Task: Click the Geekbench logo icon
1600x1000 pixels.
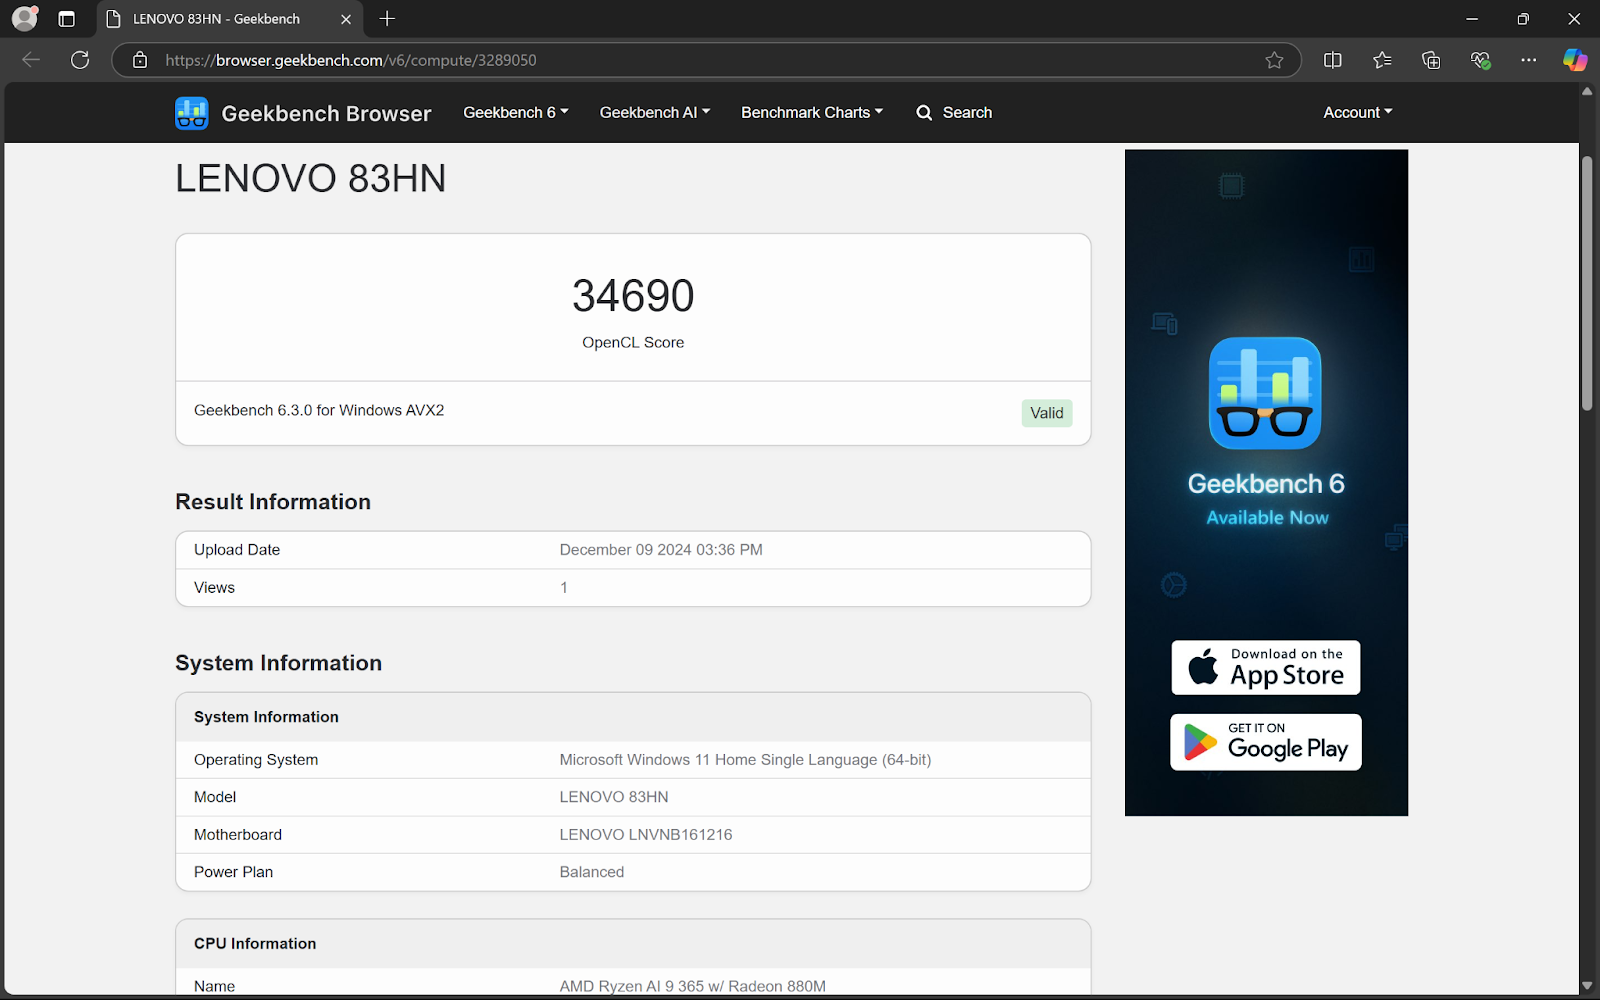Action: point(192,113)
